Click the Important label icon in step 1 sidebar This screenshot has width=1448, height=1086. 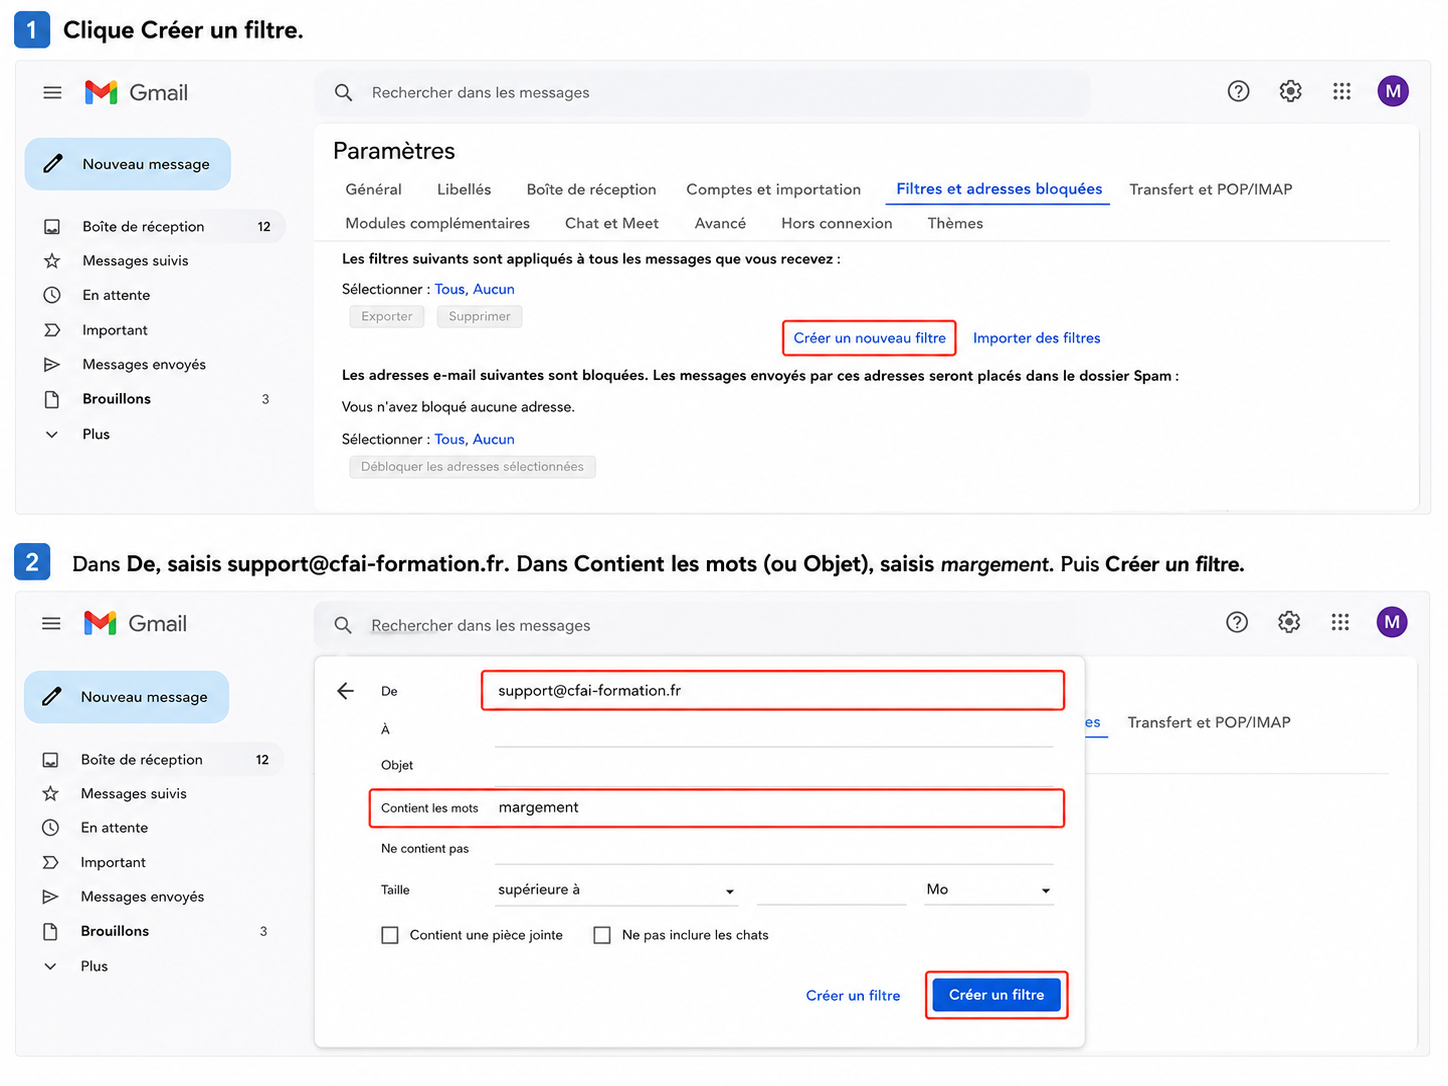(52, 330)
